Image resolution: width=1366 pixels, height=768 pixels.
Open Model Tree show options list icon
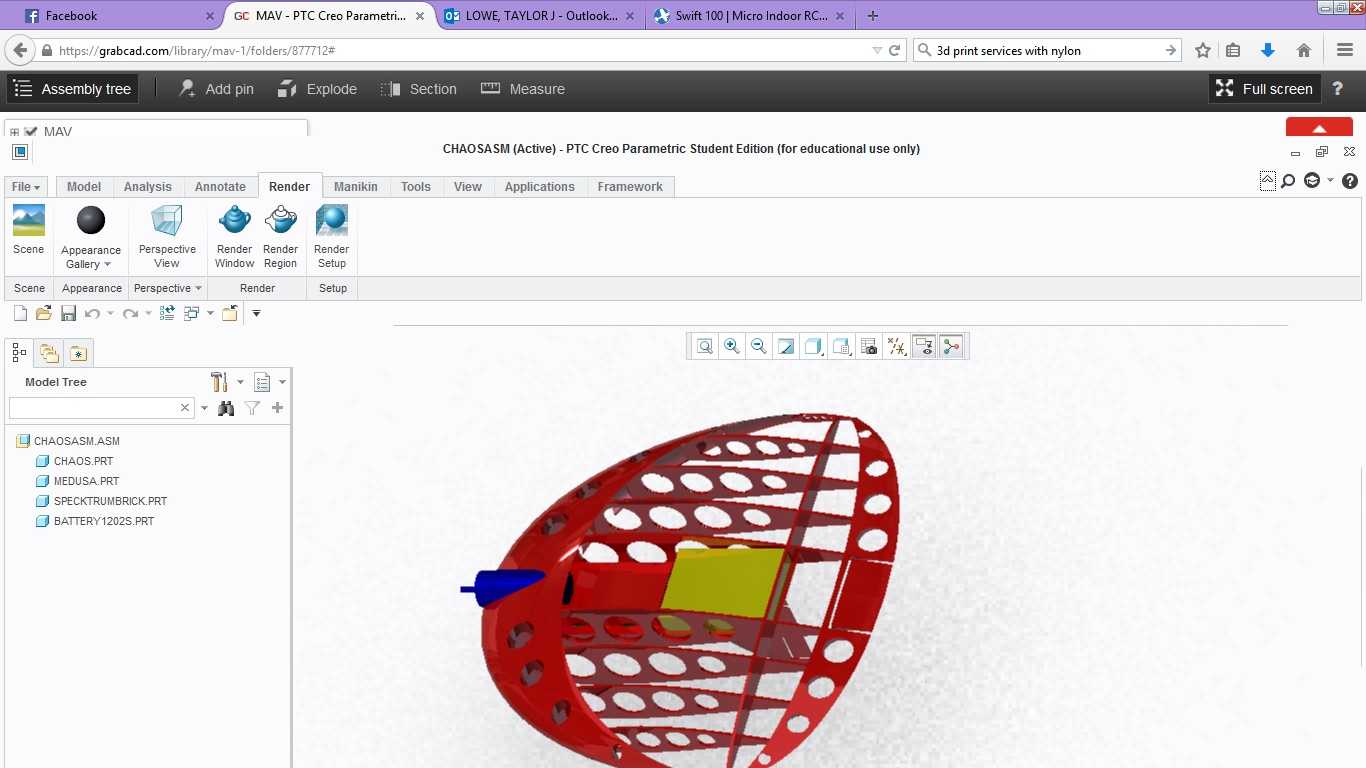[x=262, y=382]
